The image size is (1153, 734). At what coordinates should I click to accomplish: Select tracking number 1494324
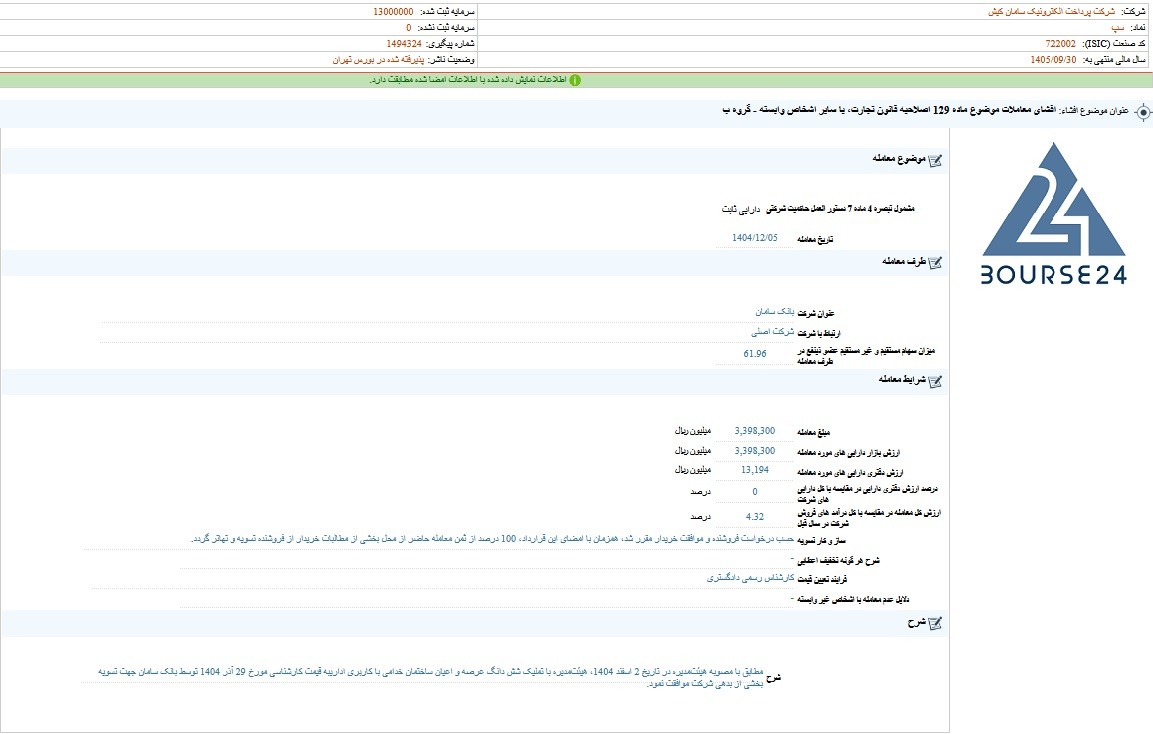click(x=404, y=44)
